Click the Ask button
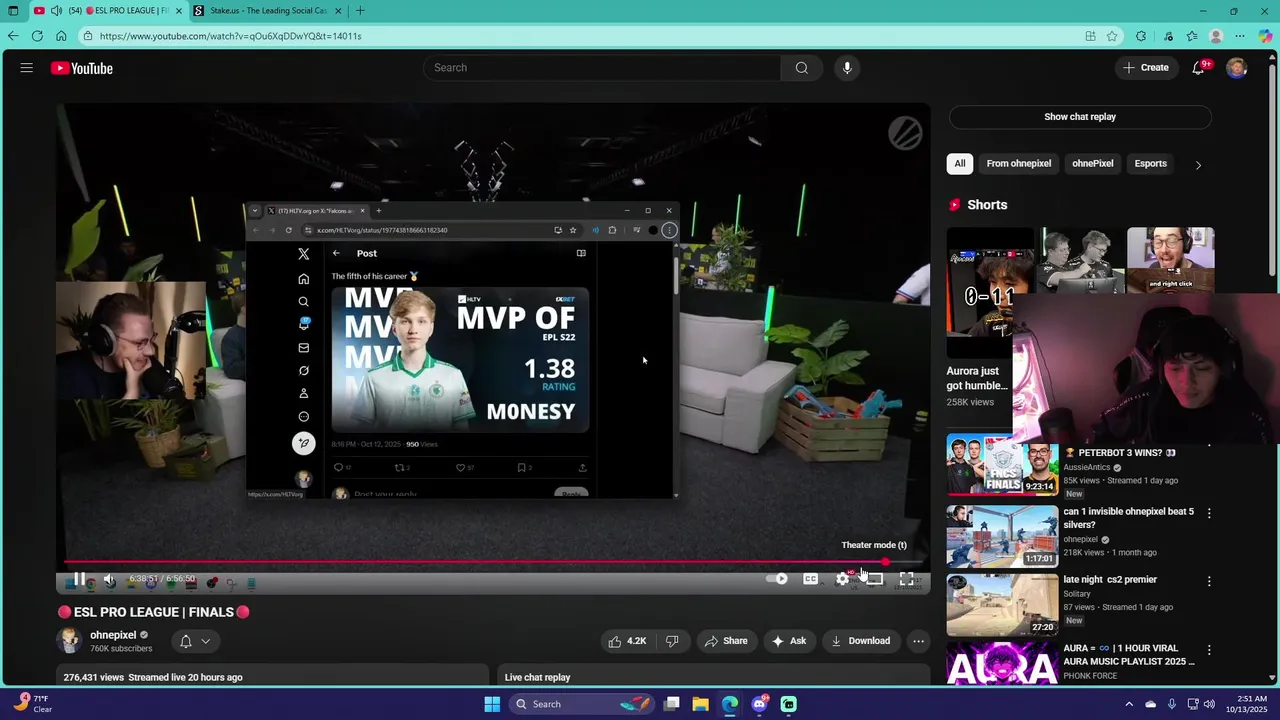The image size is (1280, 720). pos(788,641)
